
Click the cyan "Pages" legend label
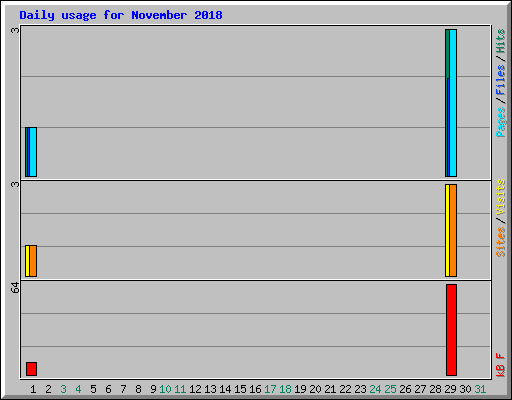(500, 122)
